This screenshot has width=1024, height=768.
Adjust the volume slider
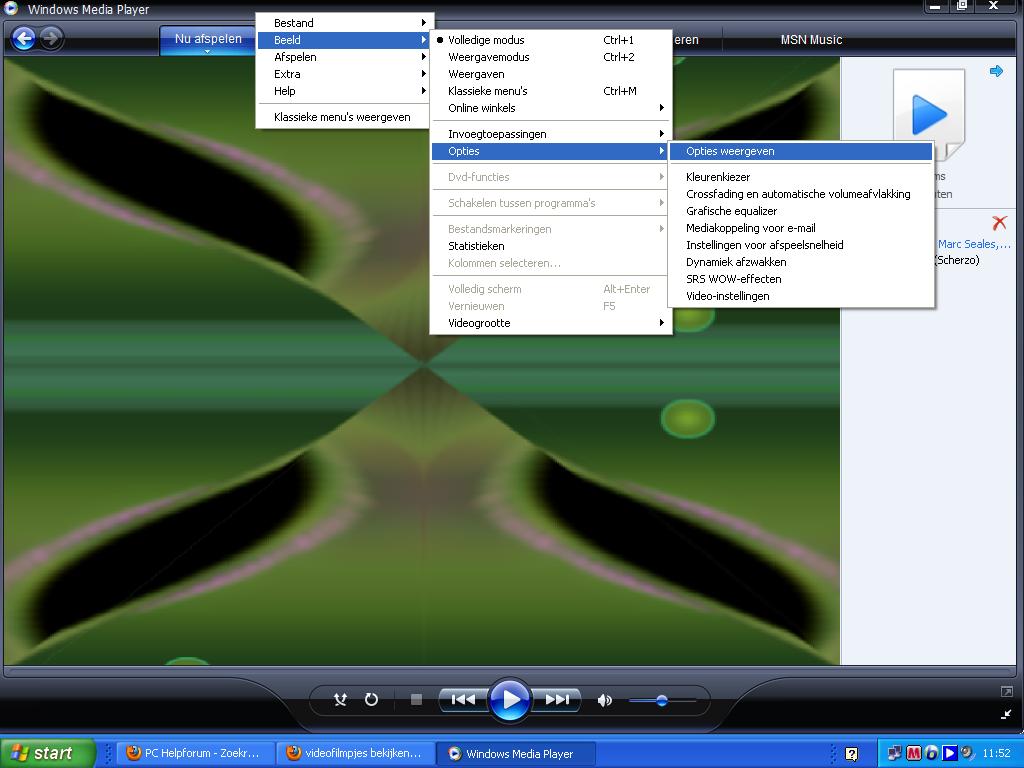pos(662,701)
